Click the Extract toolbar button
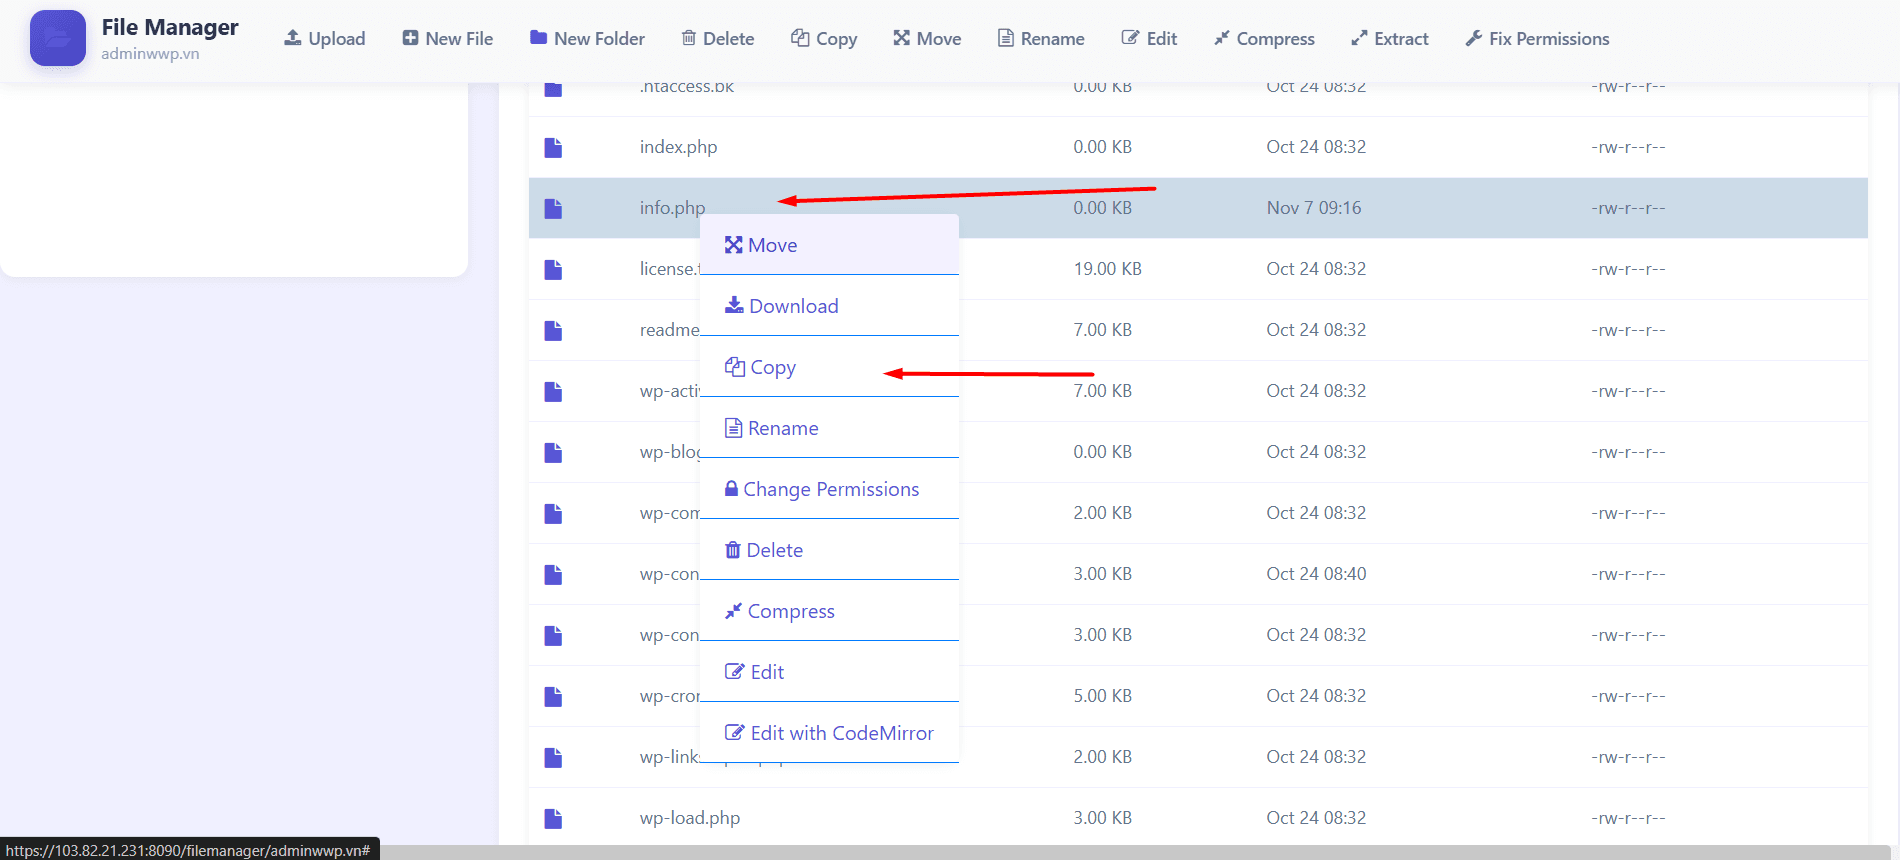 pos(1389,39)
